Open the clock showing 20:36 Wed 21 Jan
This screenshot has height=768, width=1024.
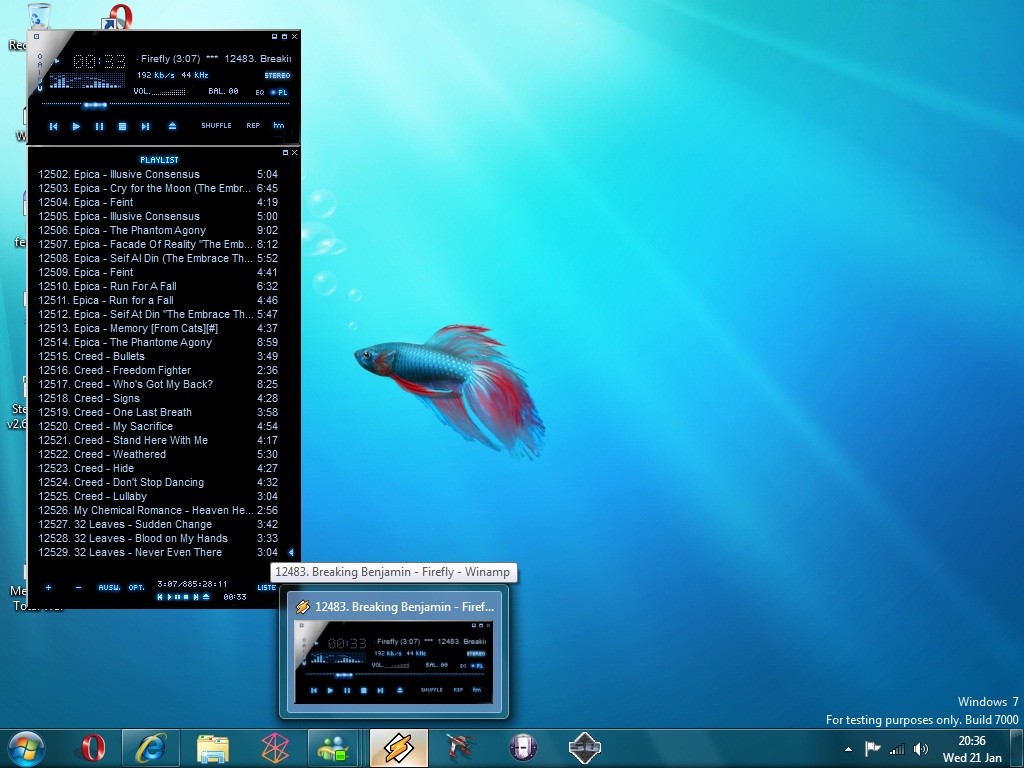coord(972,749)
